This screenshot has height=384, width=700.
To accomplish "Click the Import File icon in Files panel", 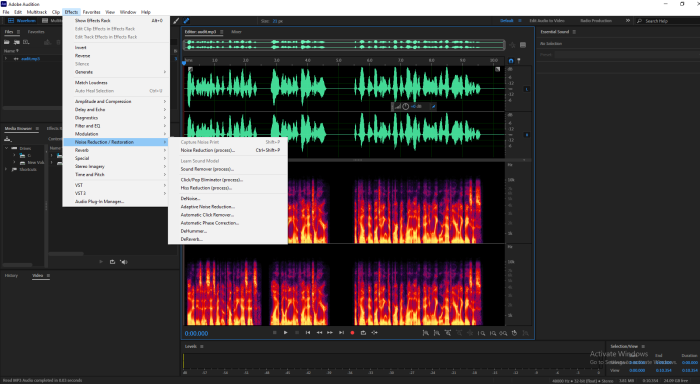I will point(17,42).
